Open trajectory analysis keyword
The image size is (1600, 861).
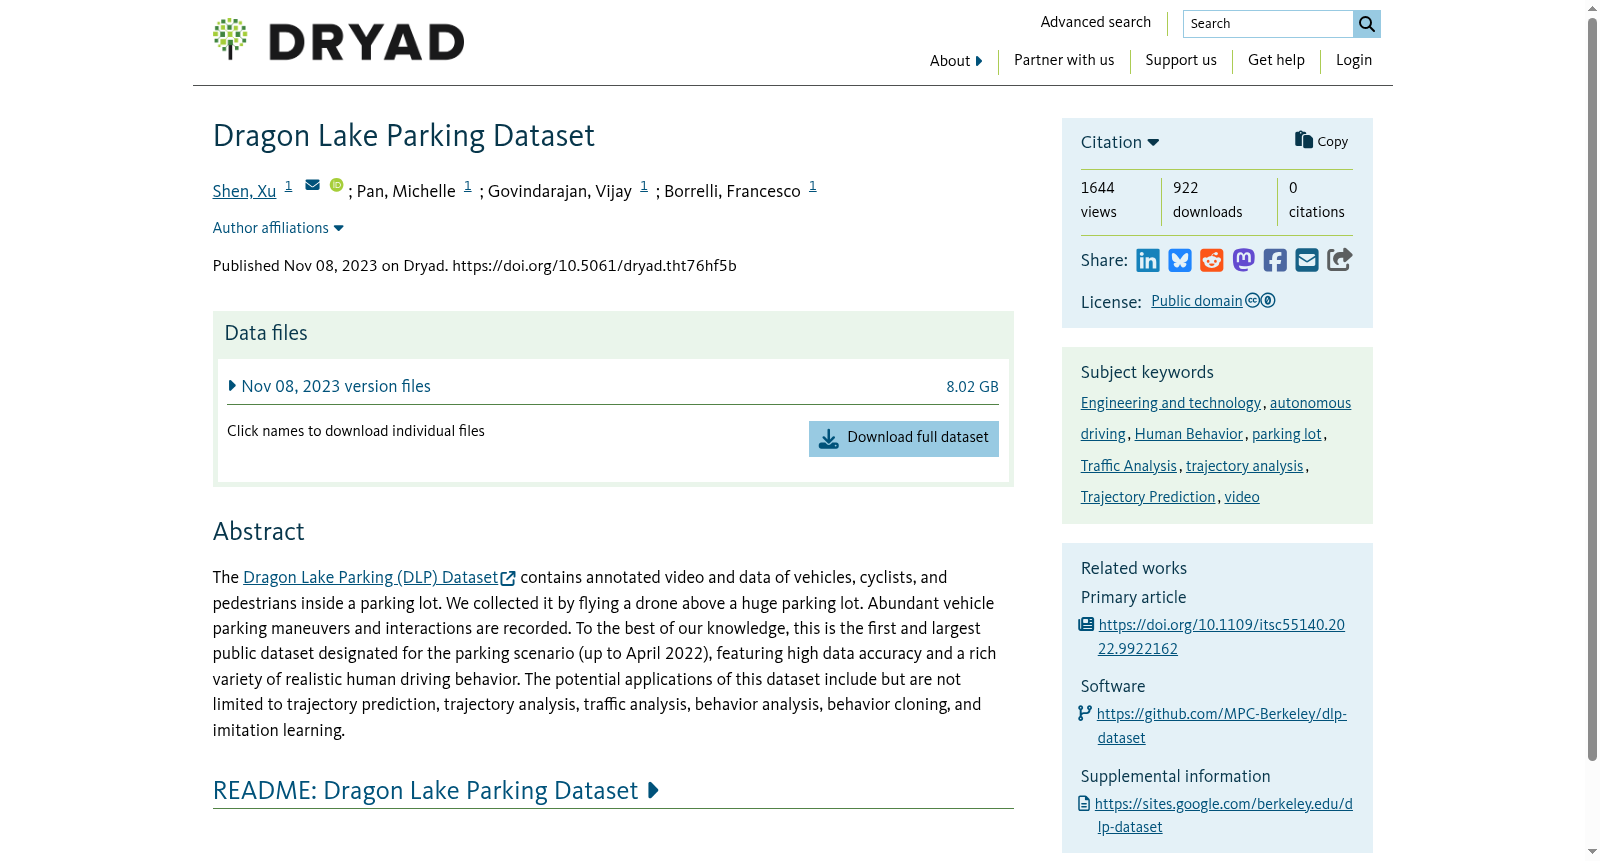pyautogui.click(x=1245, y=466)
